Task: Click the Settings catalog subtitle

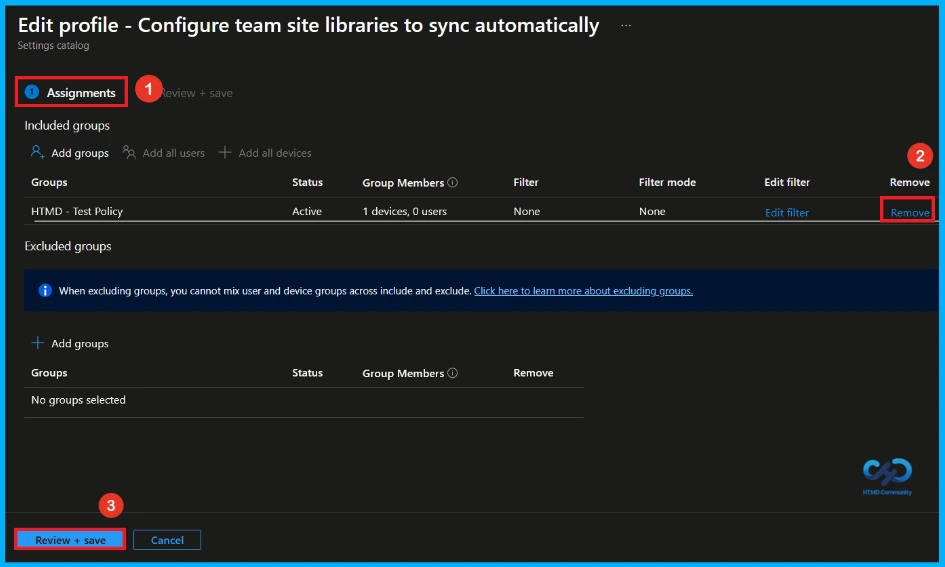Action: pyautogui.click(x=53, y=45)
